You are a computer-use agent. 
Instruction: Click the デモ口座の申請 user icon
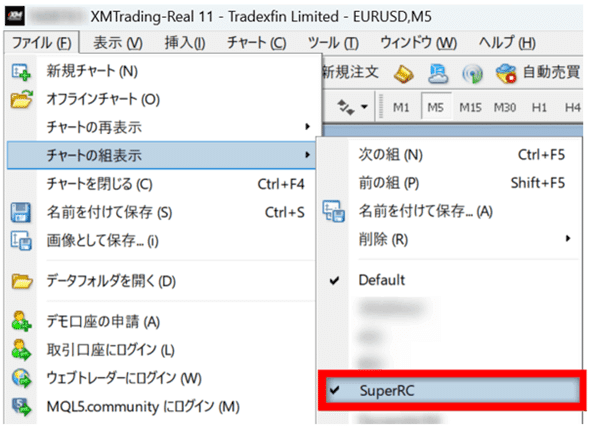click(21, 321)
